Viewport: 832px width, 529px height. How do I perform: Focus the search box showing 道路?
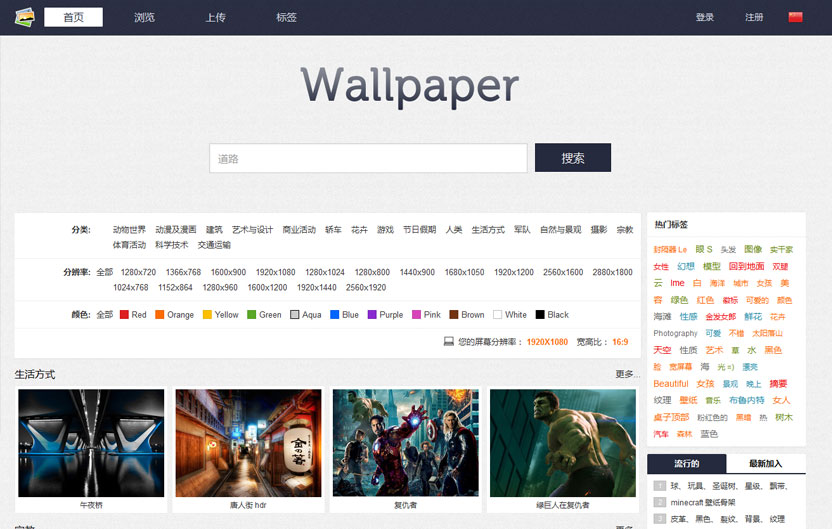click(x=368, y=158)
